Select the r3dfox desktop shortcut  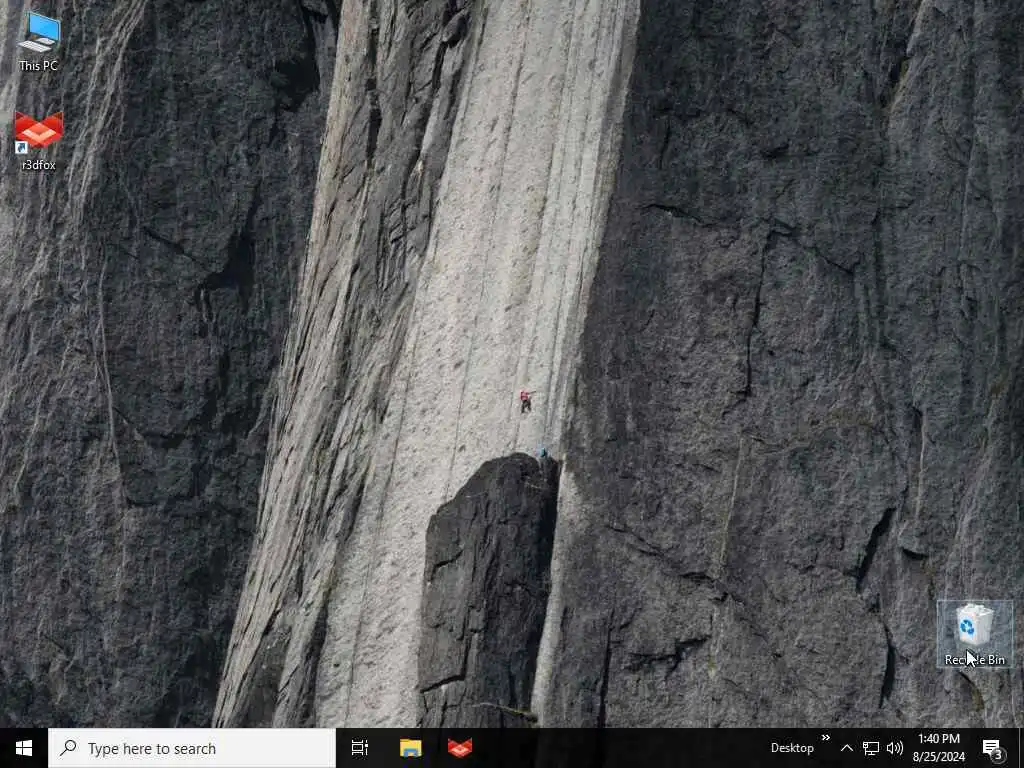tap(39, 140)
